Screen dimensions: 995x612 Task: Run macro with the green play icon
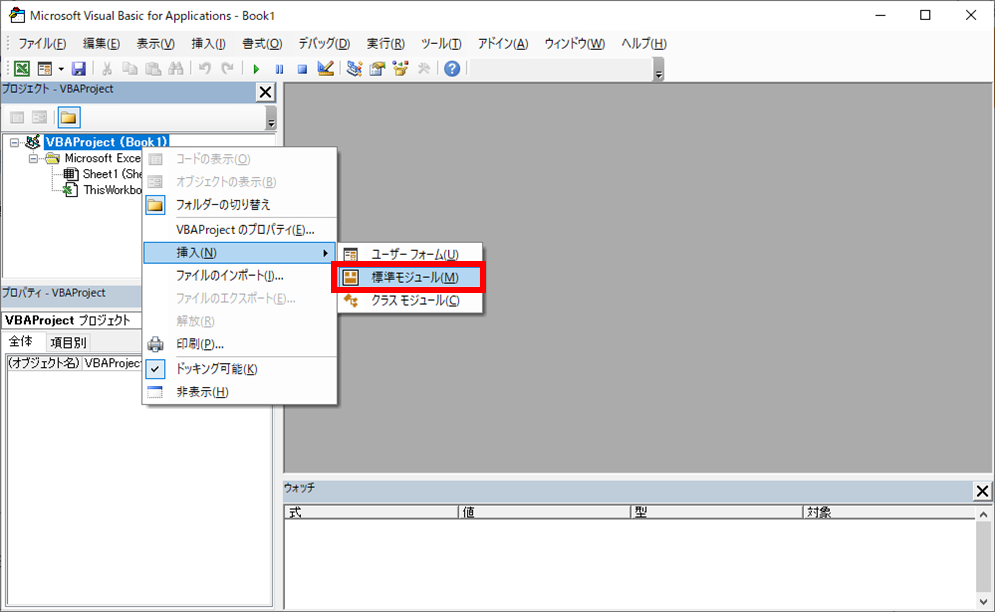256,69
